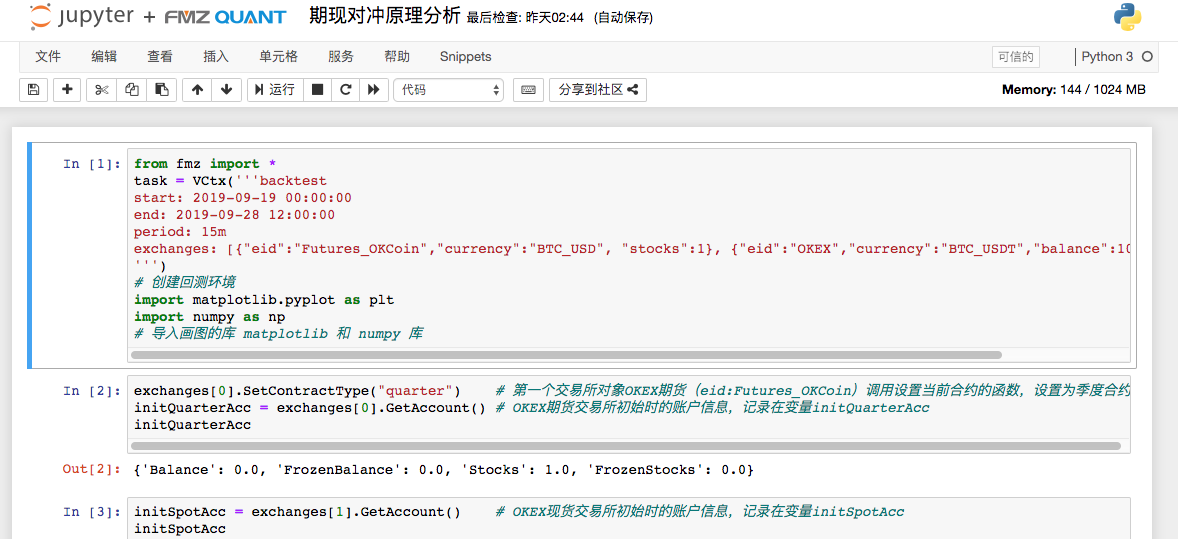Cut selected cells with scissors icon

(101, 89)
